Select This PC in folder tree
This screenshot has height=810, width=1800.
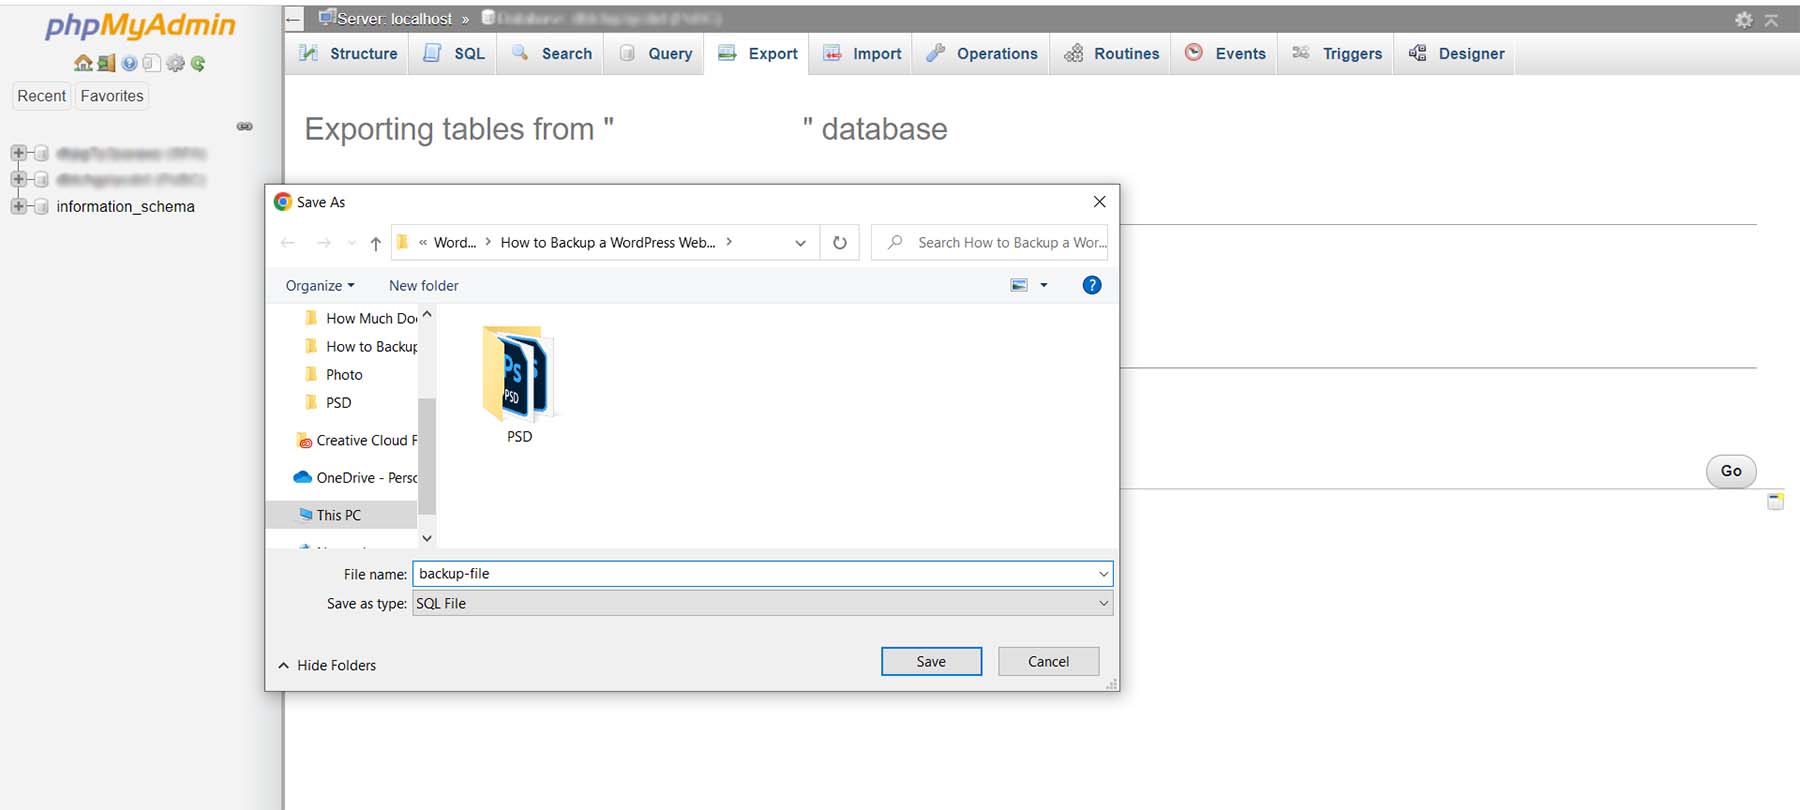click(x=338, y=515)
